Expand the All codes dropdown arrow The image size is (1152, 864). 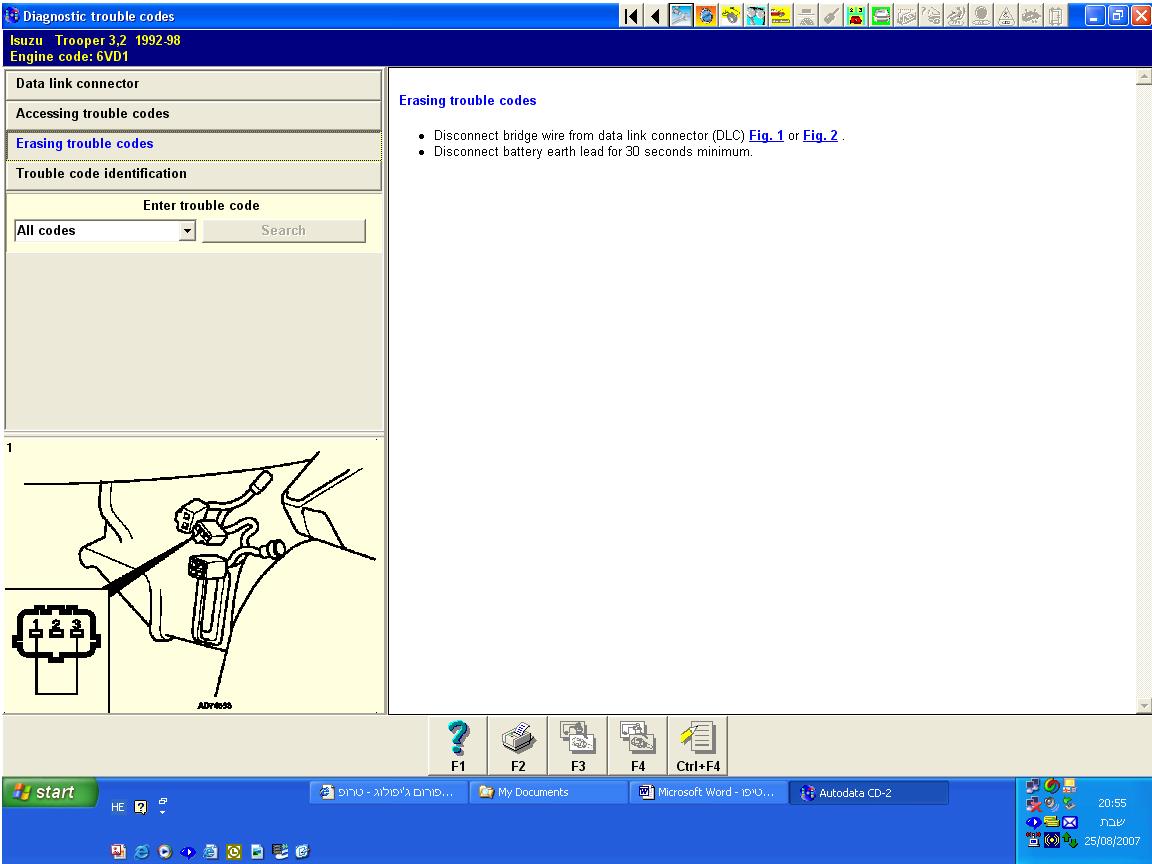coord(187,231)
